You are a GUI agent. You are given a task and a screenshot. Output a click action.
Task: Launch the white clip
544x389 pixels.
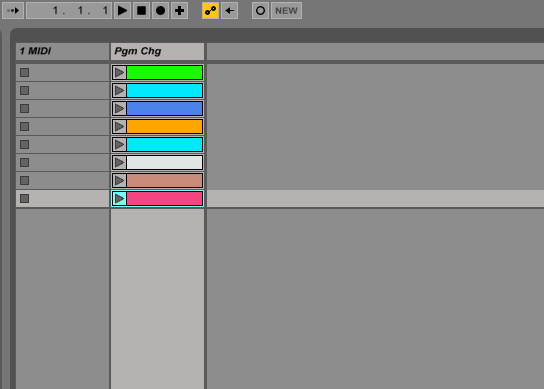(x=119, y=163)
